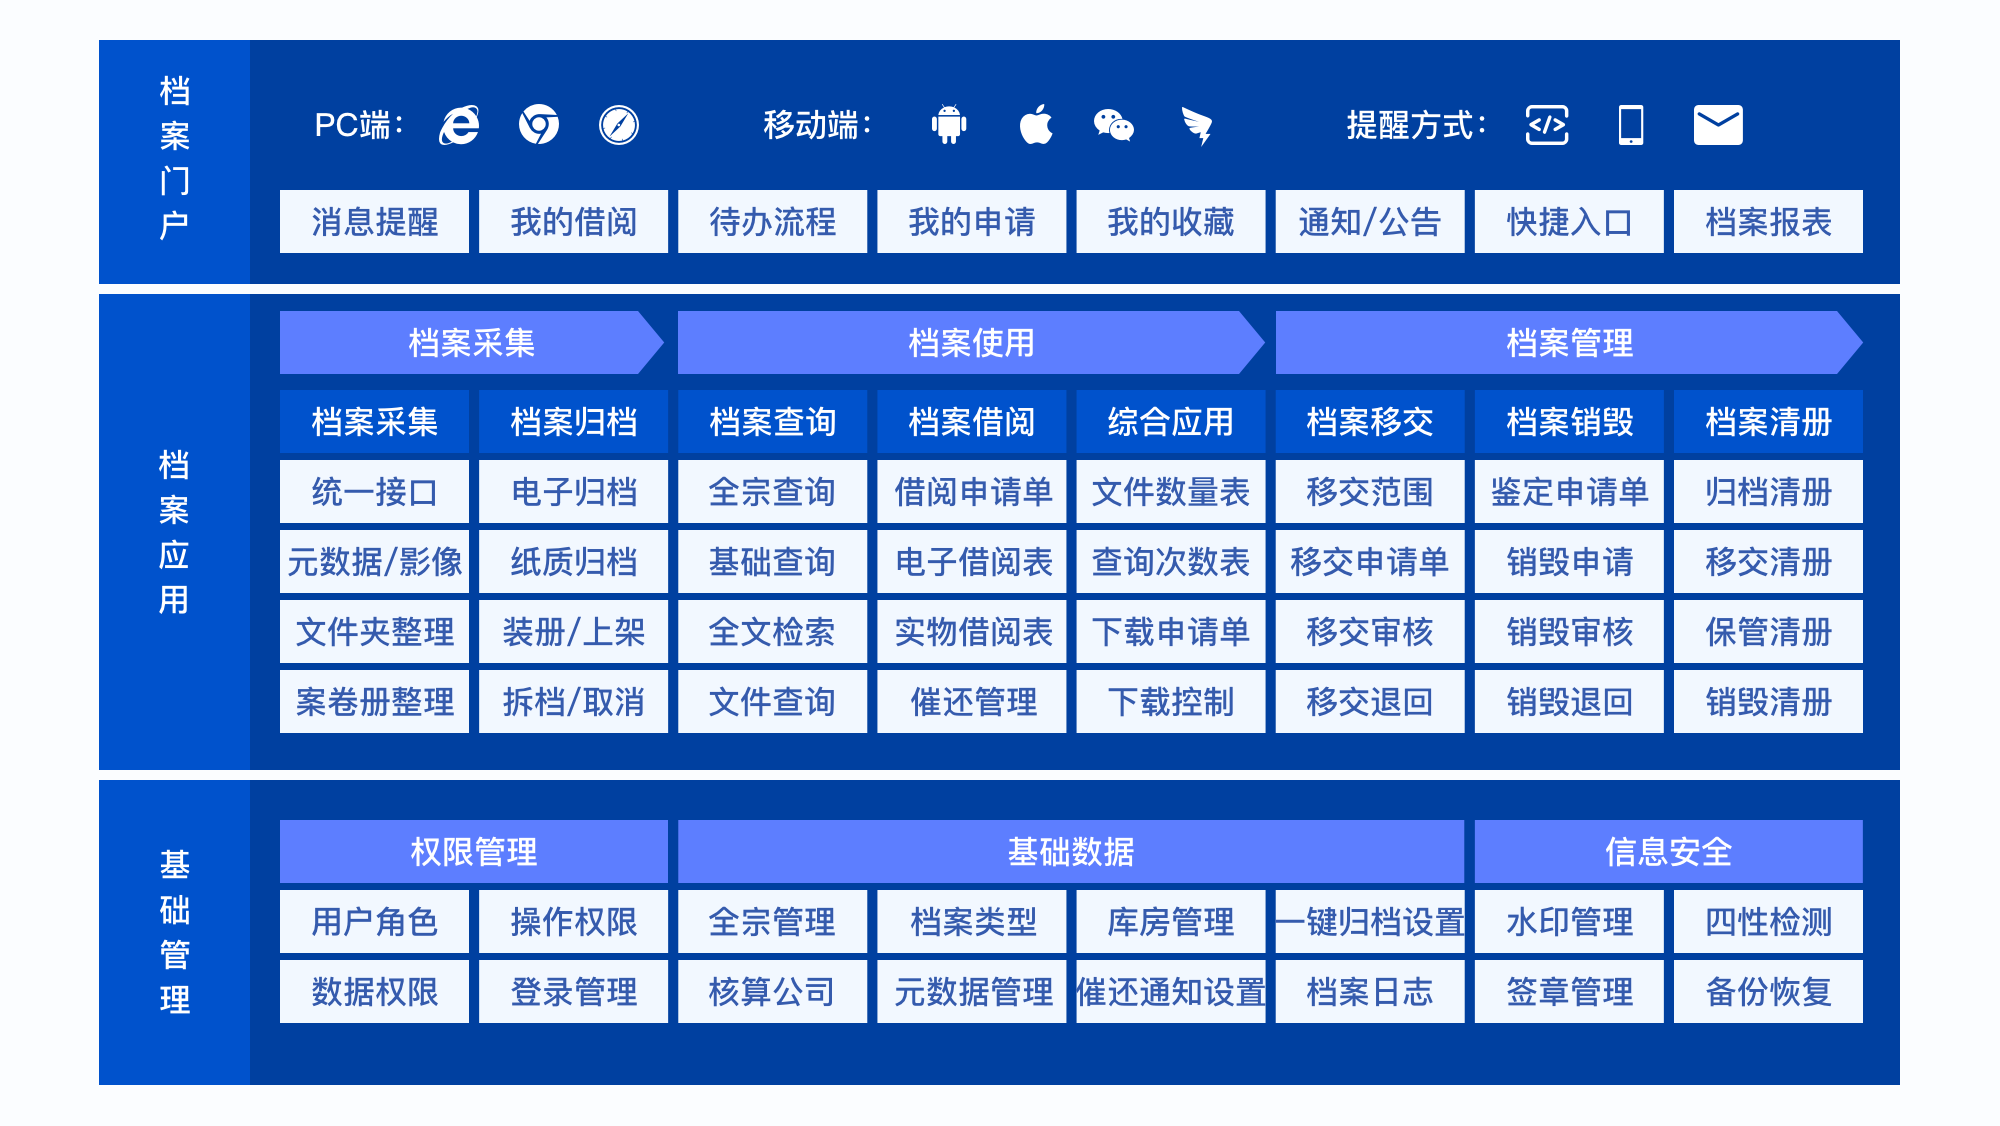Select 快捷入口 tile
Viewport: 2000px width, 1126px height.
tap(1569, 221)
